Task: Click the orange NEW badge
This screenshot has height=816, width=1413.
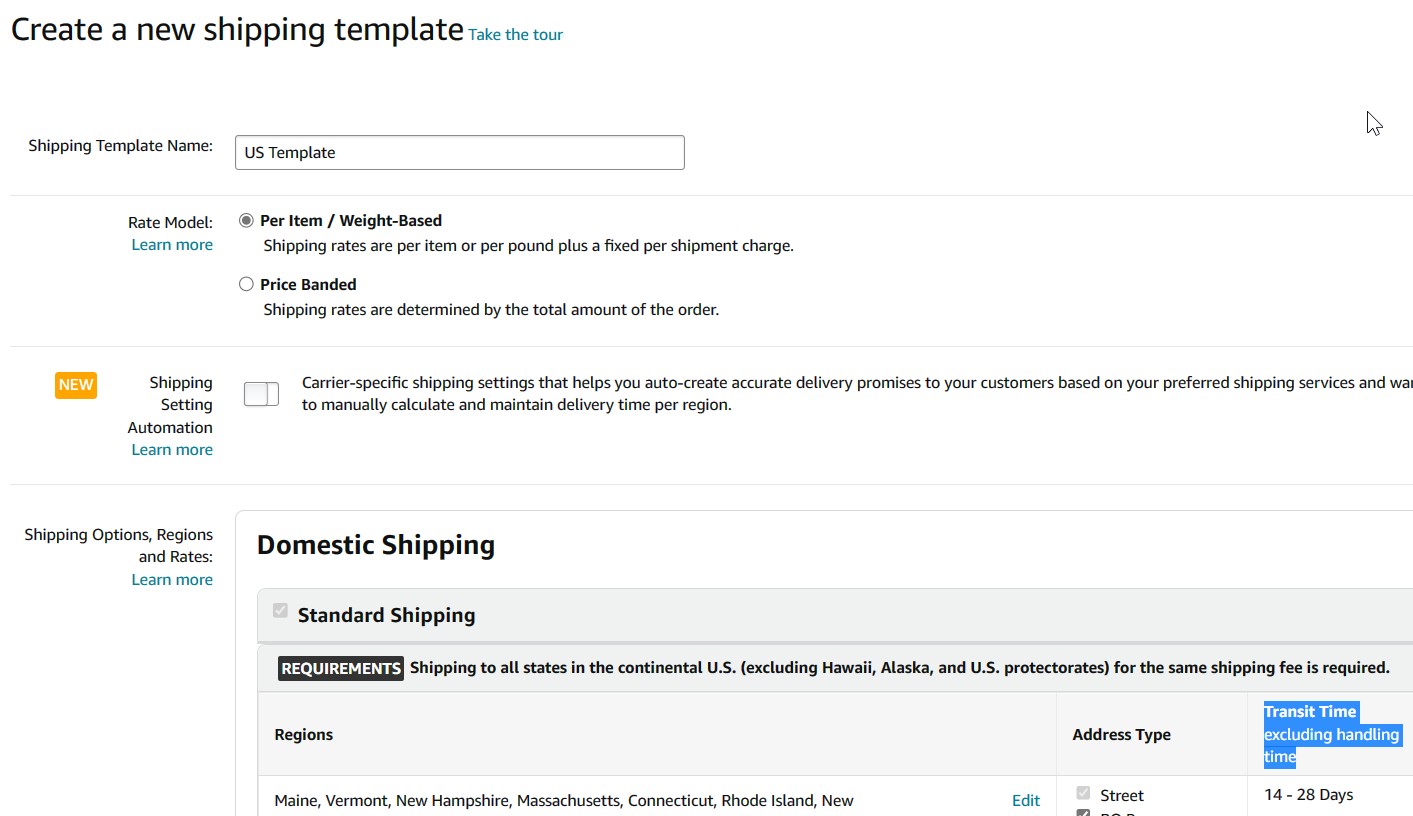Action: tap(76, 384)
